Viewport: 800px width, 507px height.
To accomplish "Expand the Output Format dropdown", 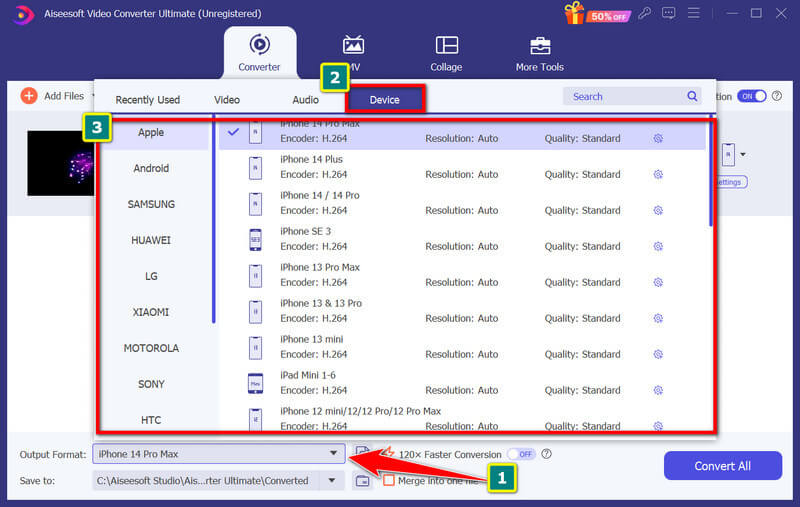I will pos(333,454).
